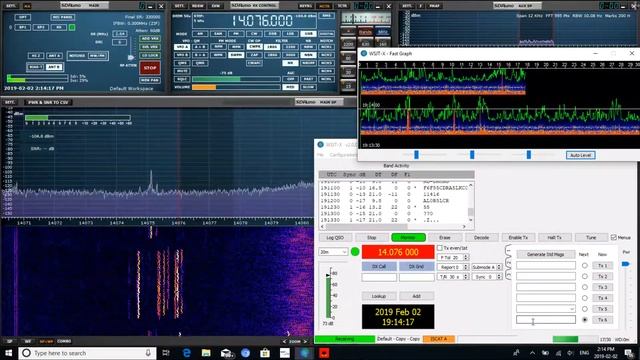This screenshot has width=640, height=360.
Task: Open File Explorer from the taskbar
Action: click(x=206, y=353)
